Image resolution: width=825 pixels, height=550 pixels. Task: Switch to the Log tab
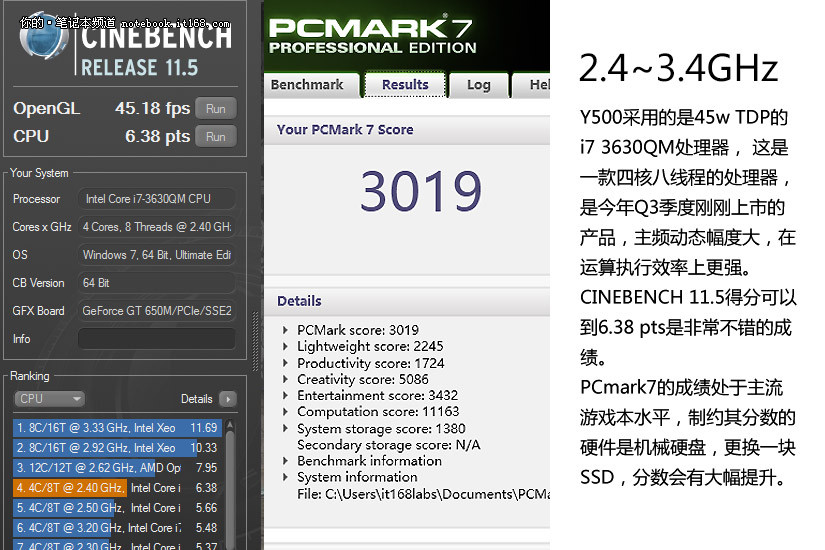pos(478,85)
